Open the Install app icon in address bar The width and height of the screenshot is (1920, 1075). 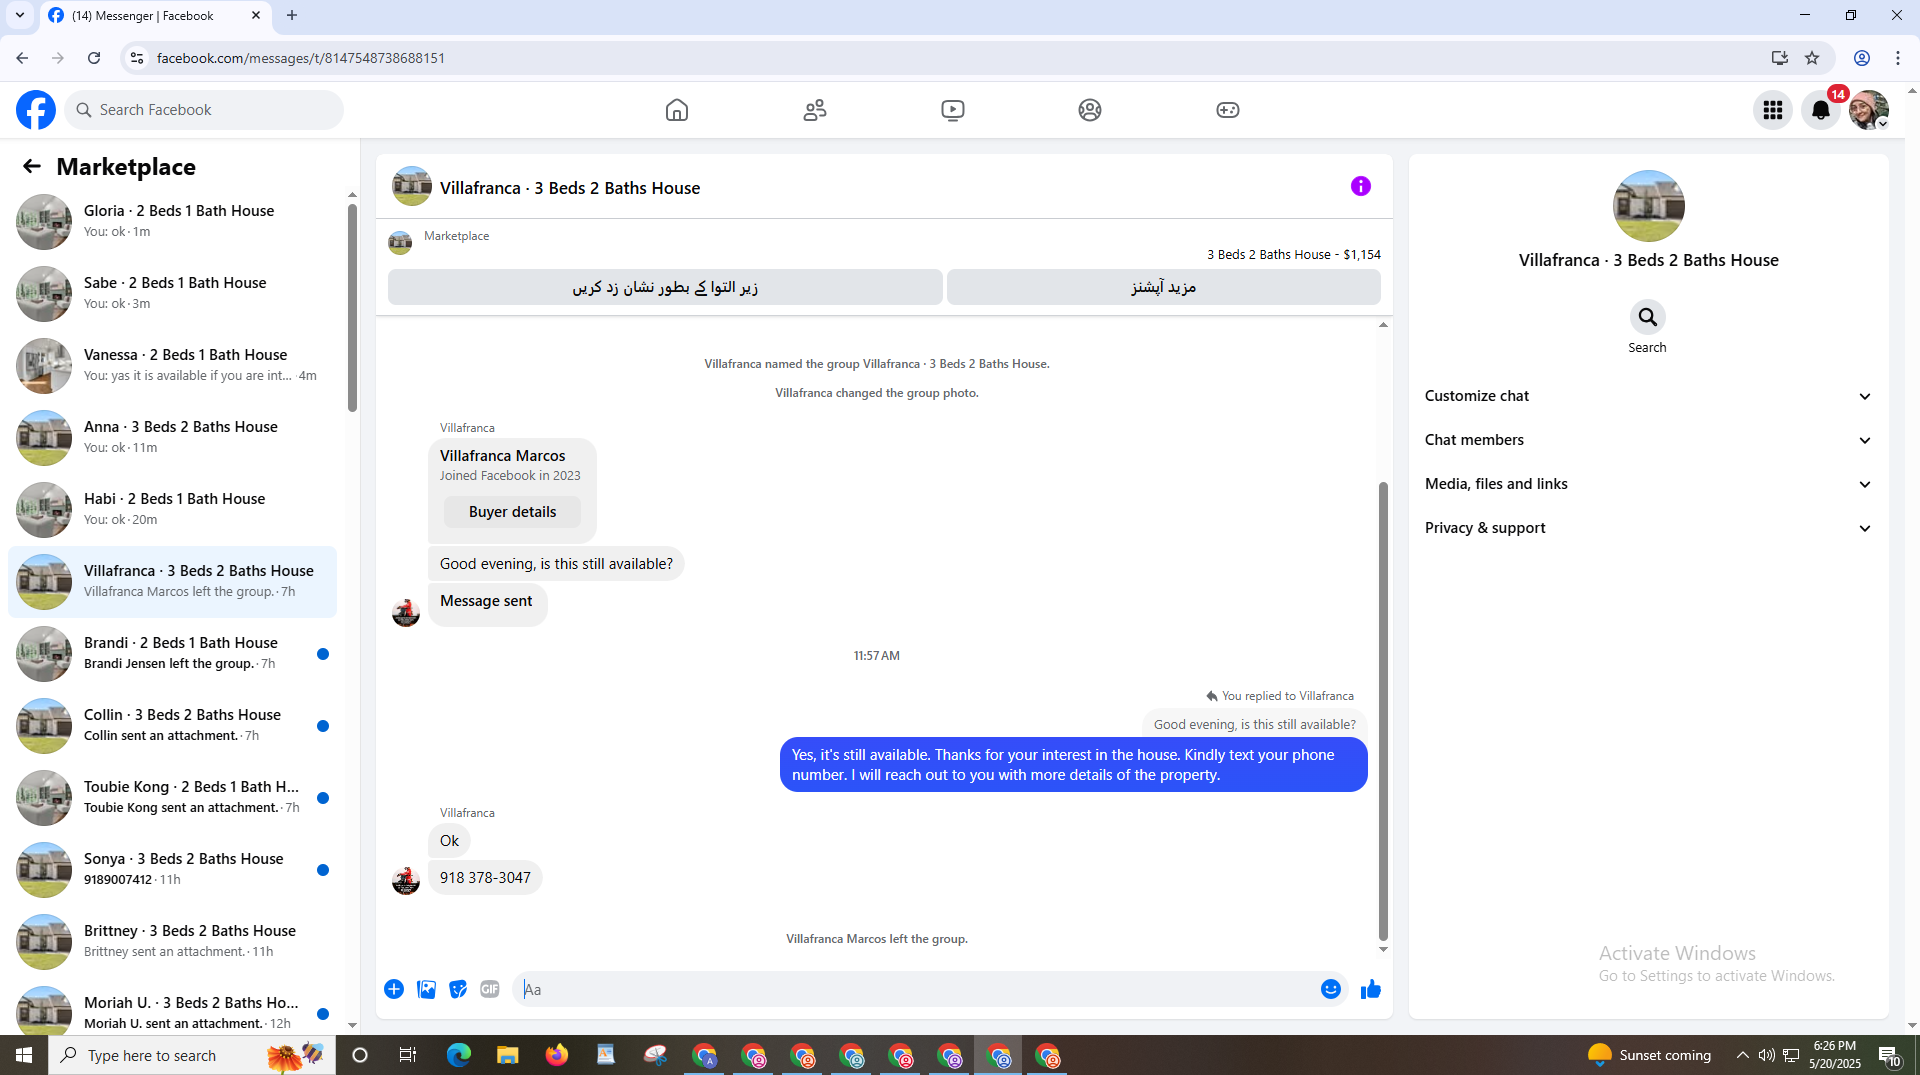click(1779, 58)
